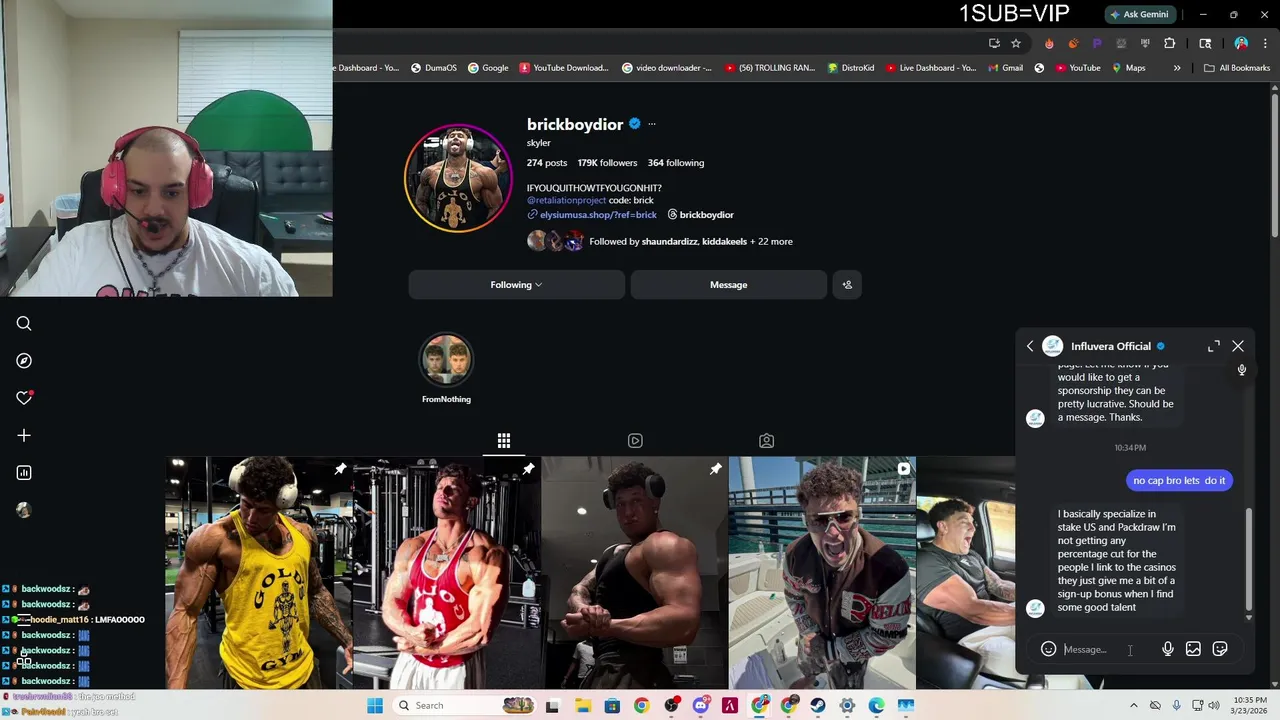1280x720 pixels.
Task: Click the page vertical scrollbar
Action: 1274,165
